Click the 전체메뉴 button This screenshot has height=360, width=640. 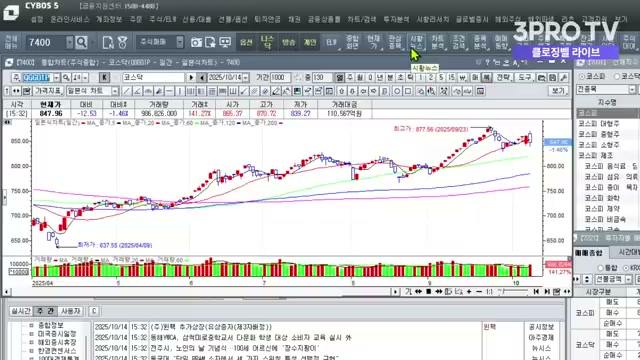point(11,42)
